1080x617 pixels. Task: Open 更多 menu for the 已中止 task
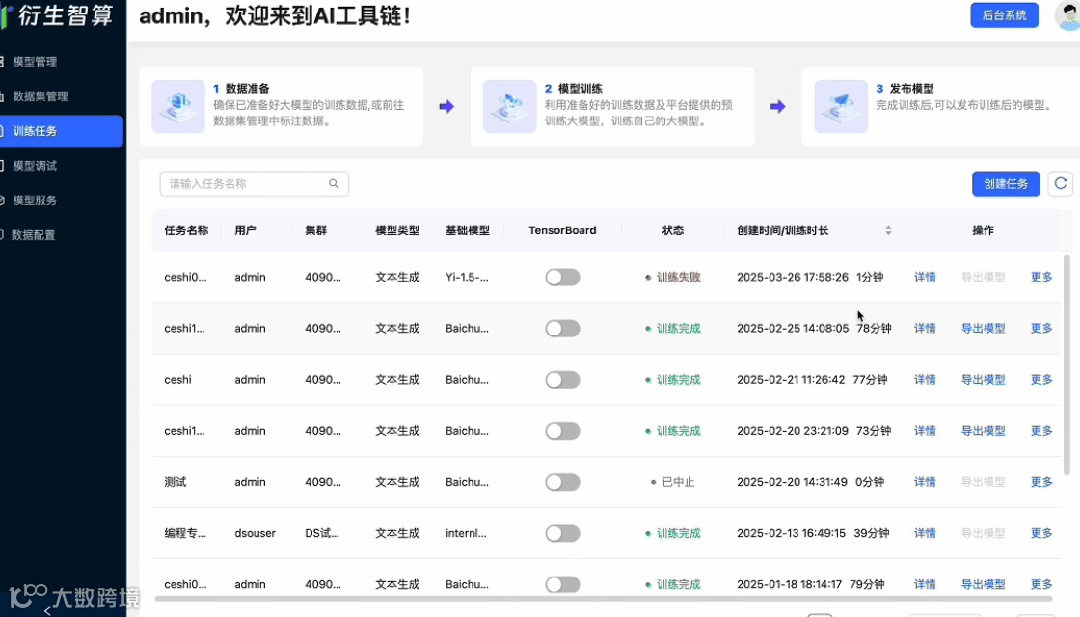click(x=1041, y=482)
